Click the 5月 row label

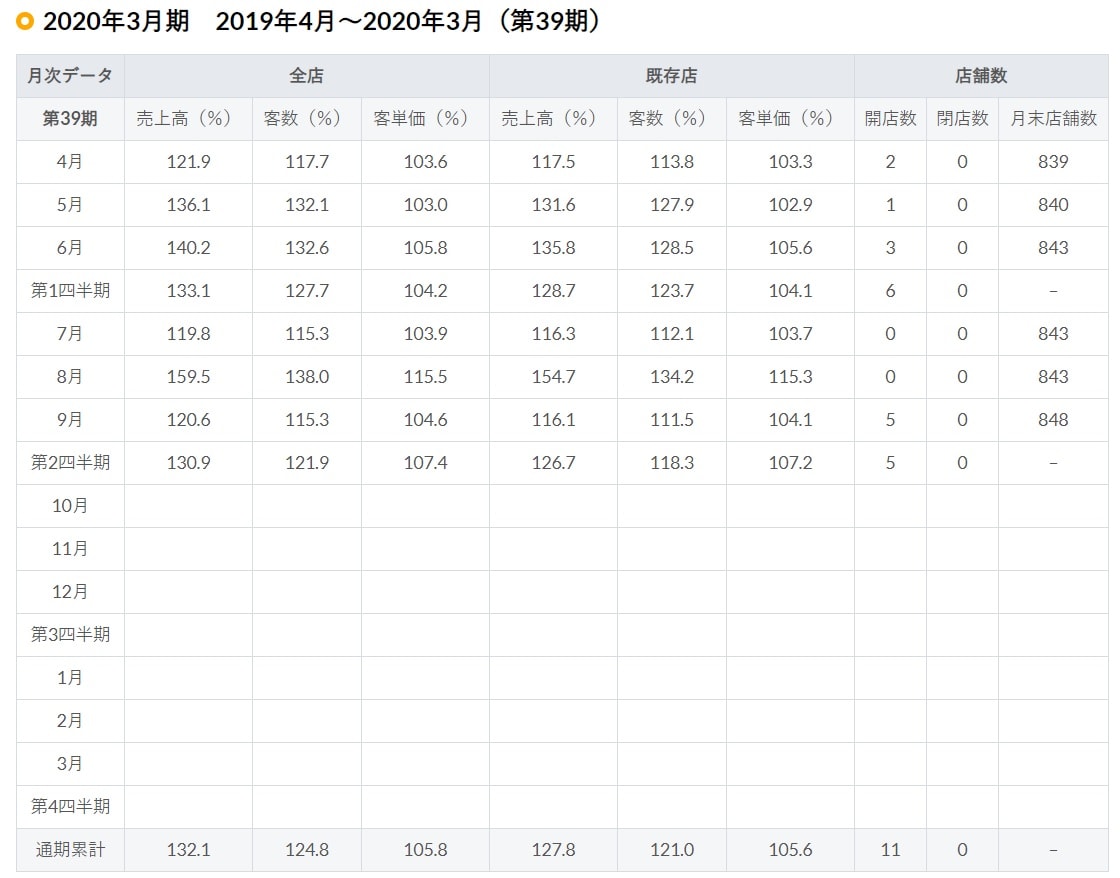point(70,205)
